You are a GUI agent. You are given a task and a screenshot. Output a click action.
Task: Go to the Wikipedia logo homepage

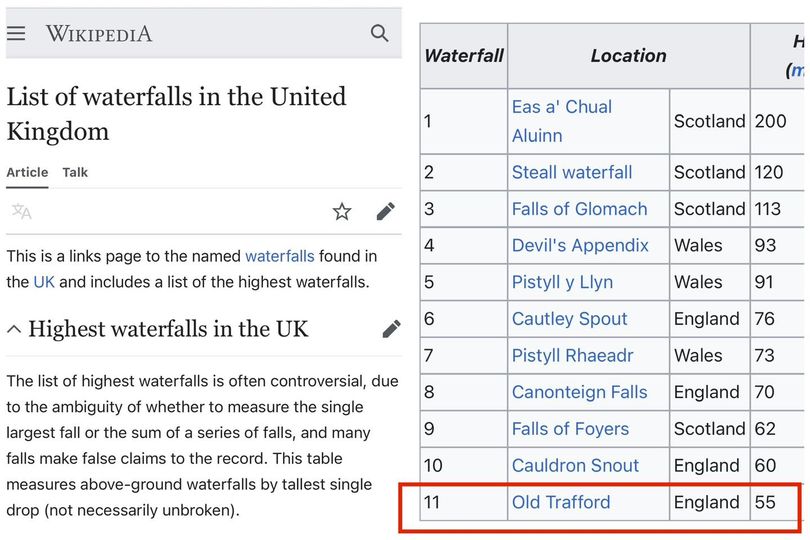99,34
